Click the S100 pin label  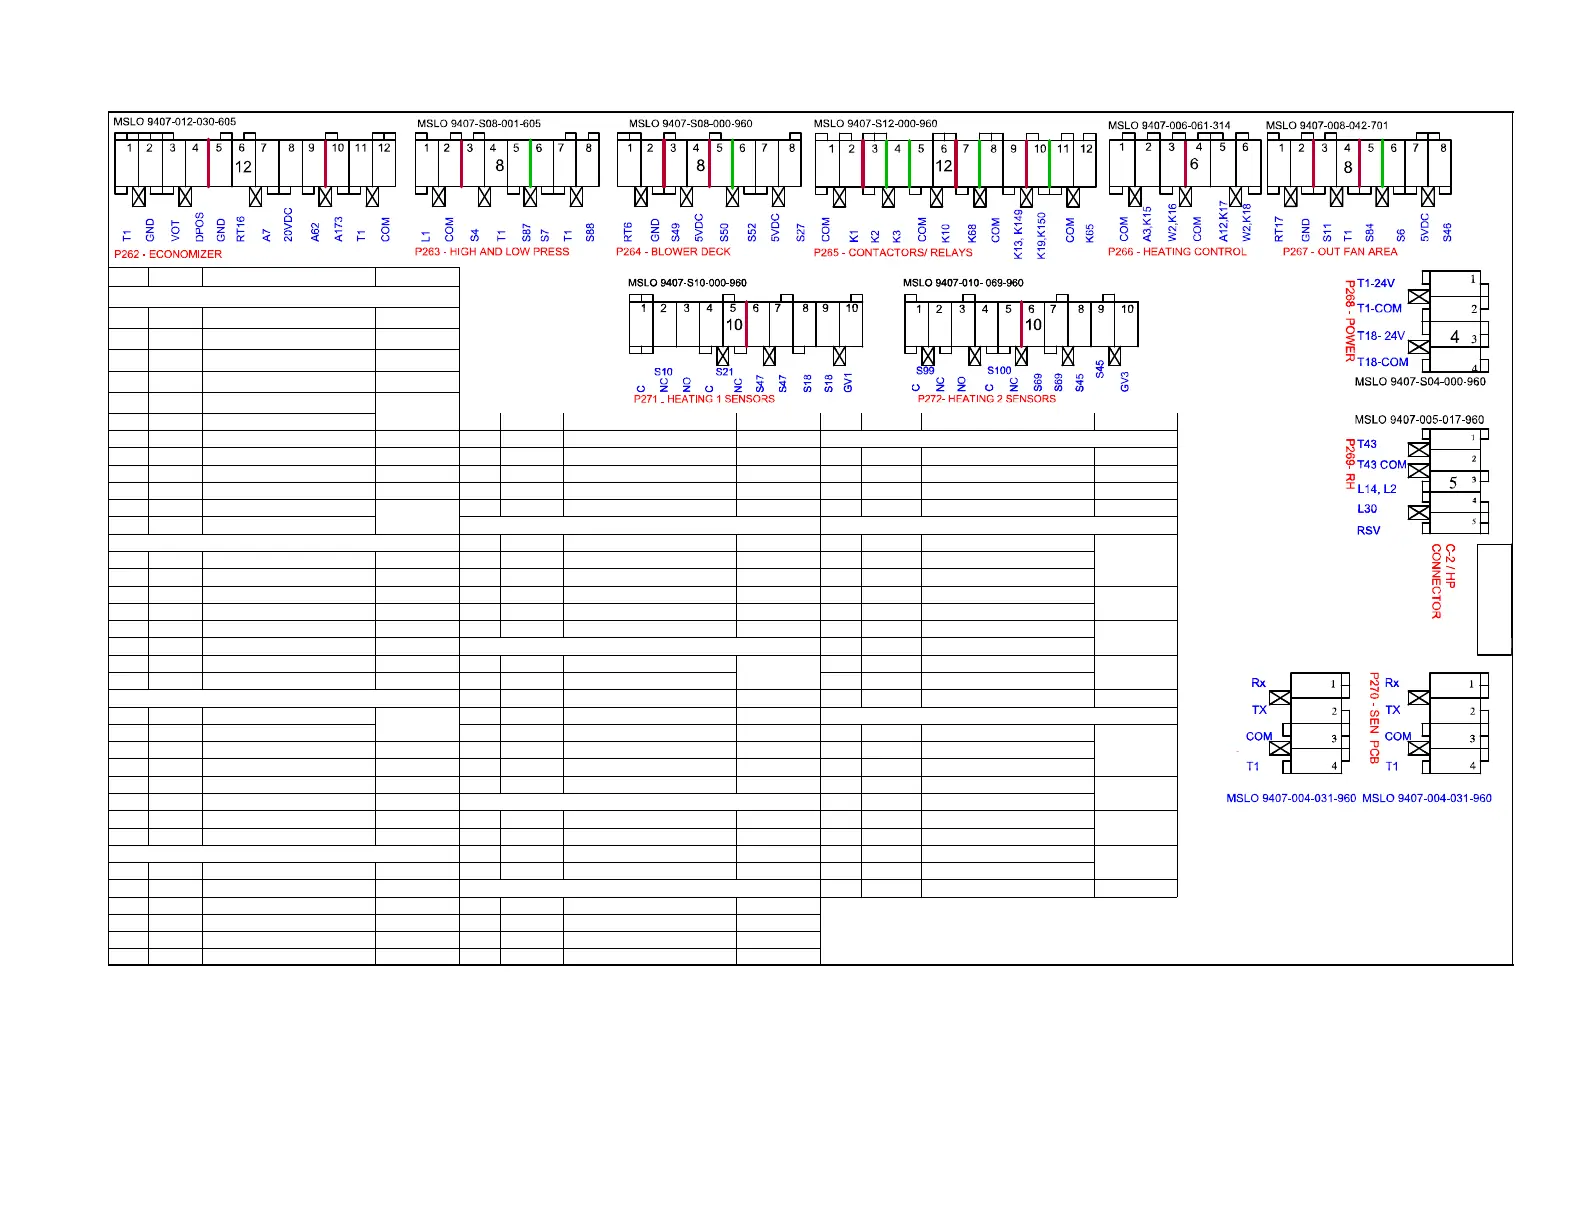(x=999, y=370)
